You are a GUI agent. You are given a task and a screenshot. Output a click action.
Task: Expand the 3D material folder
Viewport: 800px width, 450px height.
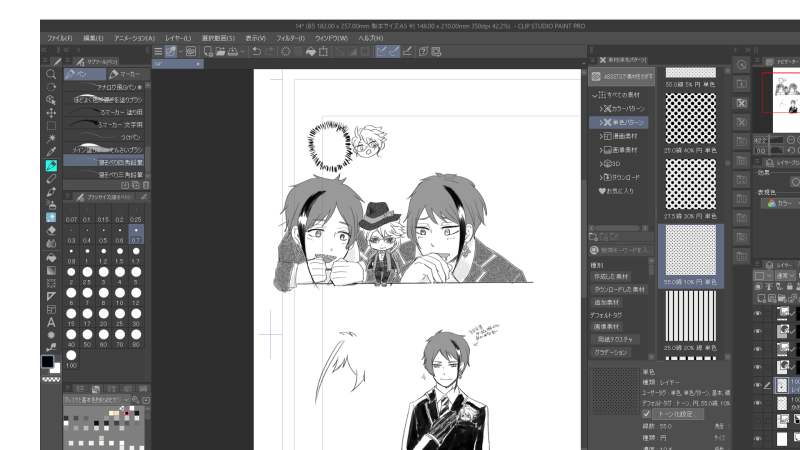(x=601, y=164)
